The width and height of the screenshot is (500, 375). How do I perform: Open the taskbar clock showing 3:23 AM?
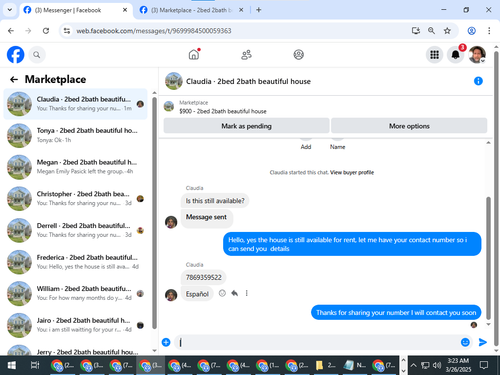point(458,365)
